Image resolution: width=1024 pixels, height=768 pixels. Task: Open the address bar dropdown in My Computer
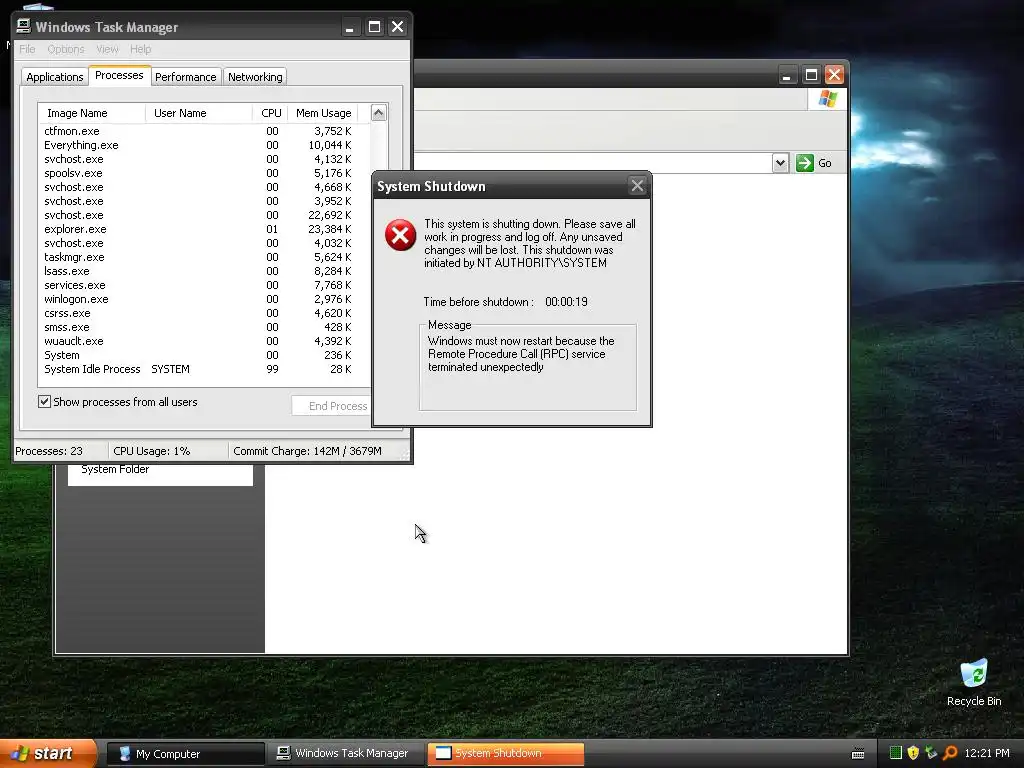[x=780, y=163]
